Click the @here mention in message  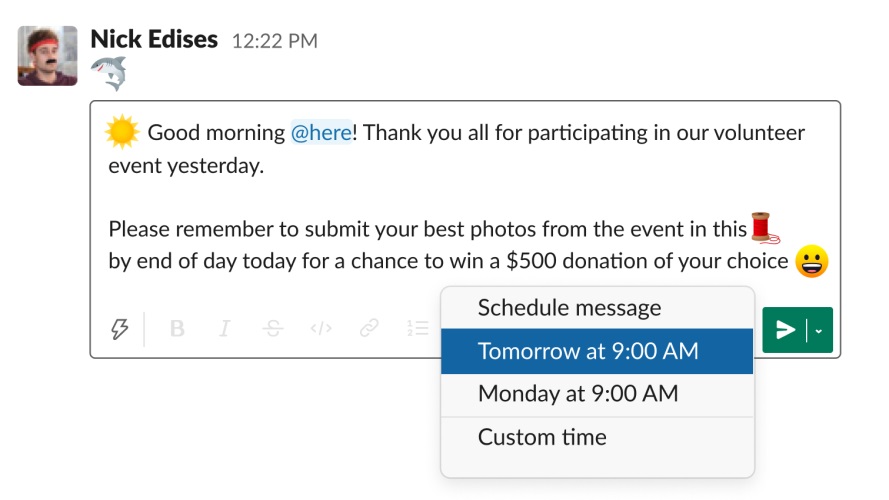click(x=320, y=133)
